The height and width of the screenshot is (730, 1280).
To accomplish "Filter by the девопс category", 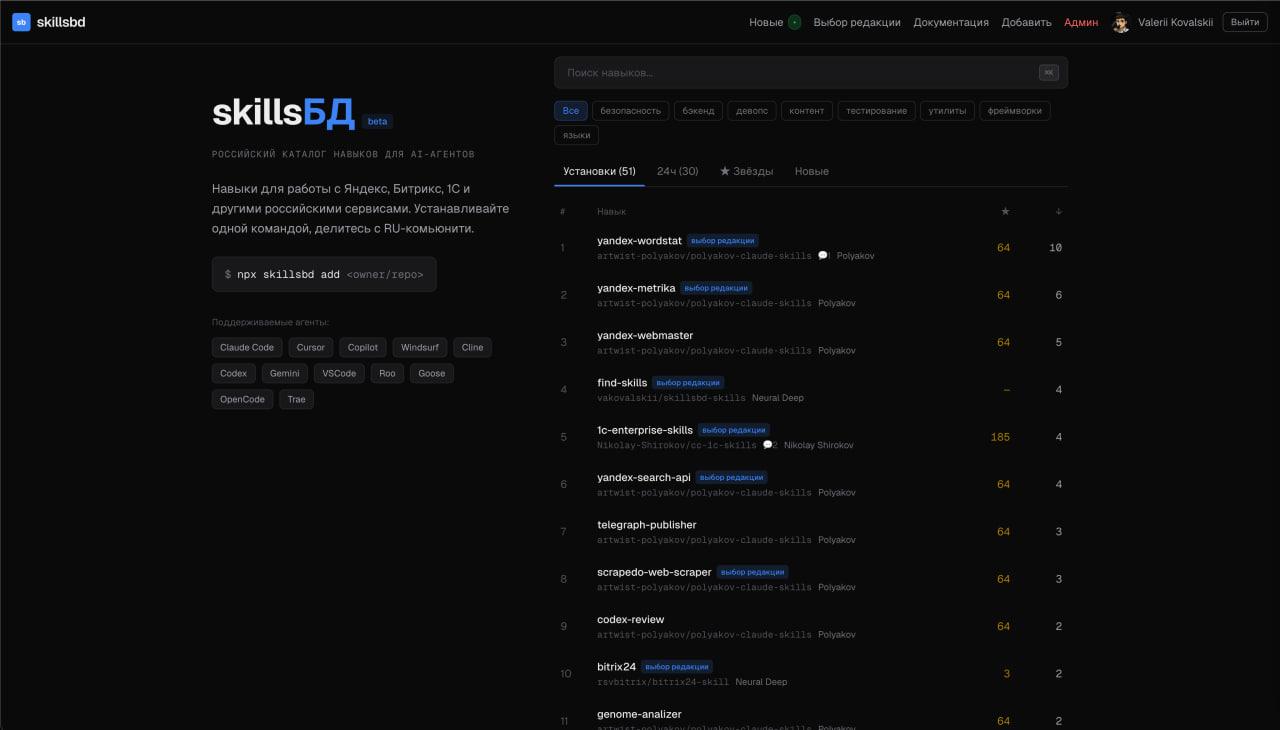I will [752, 110].
